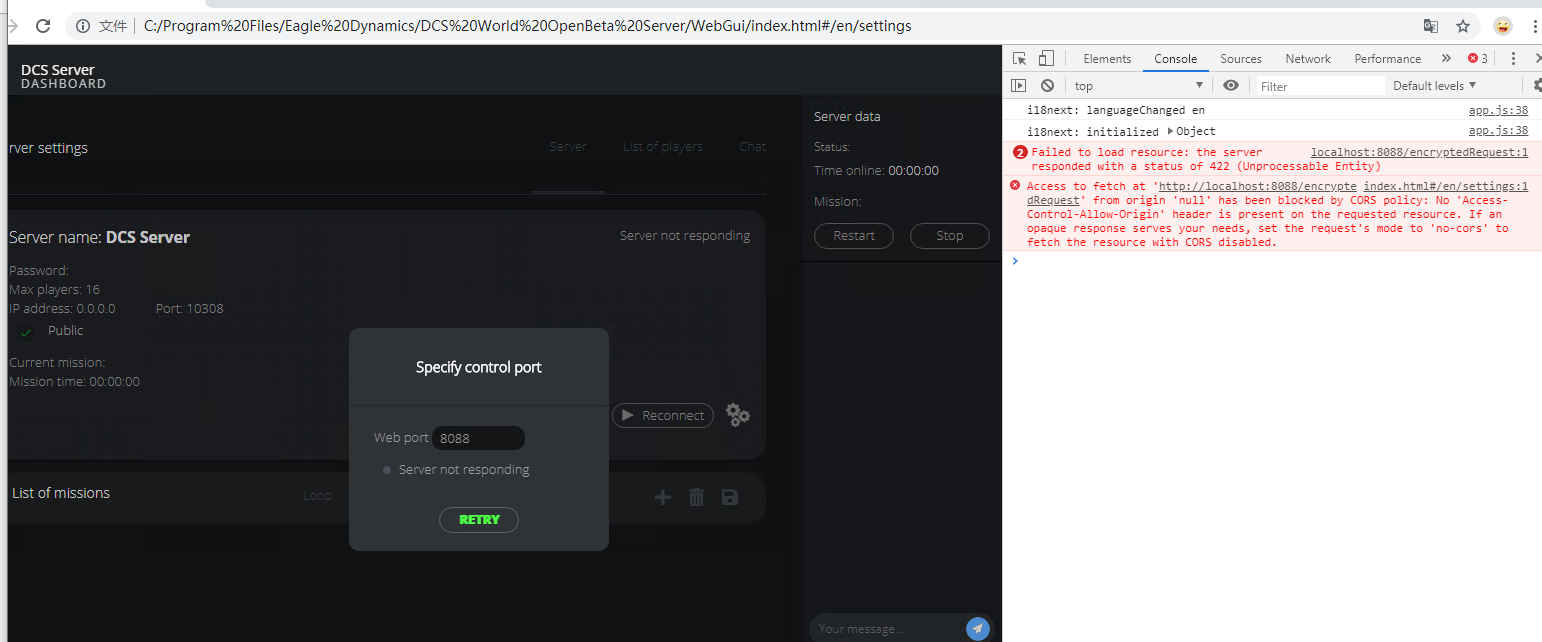The height and width of the screenshot is (642, 1542).
Task: Open the top context dropdown
Action: pyautogui.click(x=1139, y=86)
